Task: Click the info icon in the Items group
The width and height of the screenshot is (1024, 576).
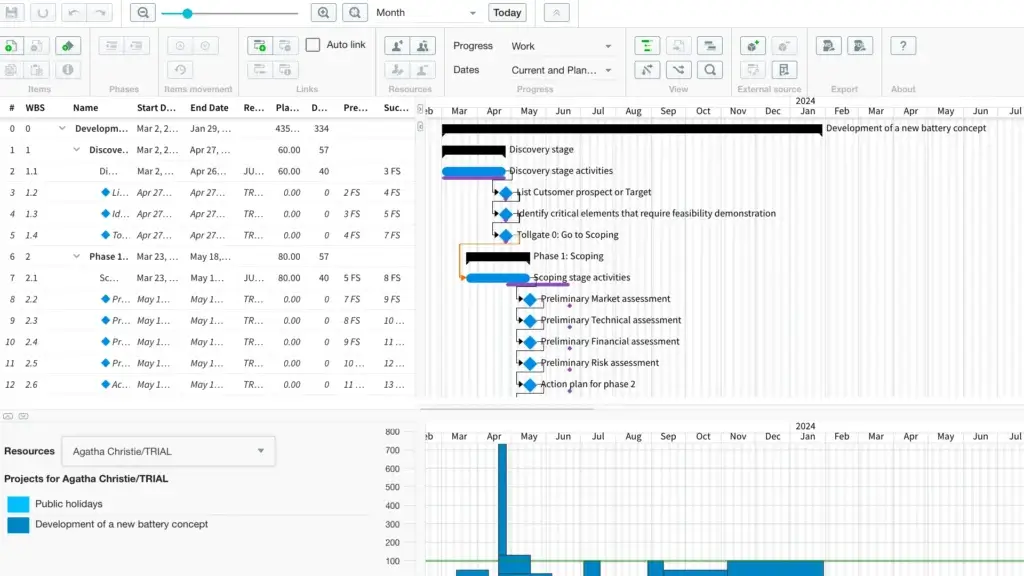Action: [67, 69]
